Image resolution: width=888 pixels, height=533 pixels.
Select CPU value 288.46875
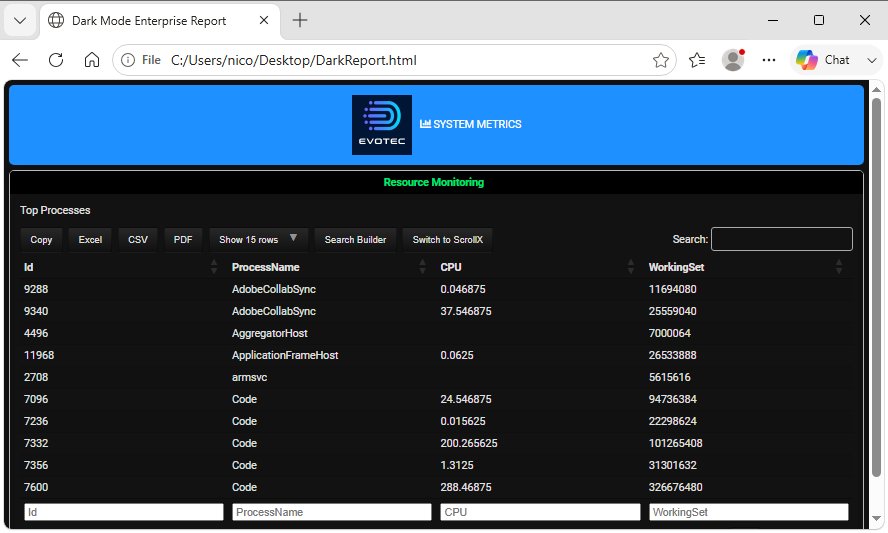pos(466,487)
